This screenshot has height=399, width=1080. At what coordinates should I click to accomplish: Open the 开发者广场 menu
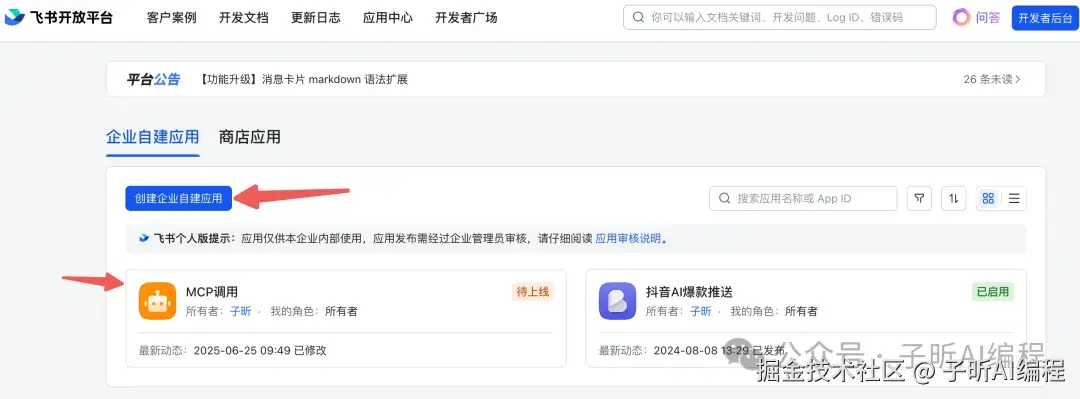(466, 18)
